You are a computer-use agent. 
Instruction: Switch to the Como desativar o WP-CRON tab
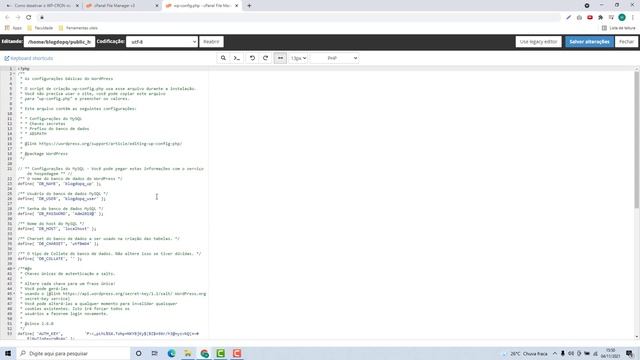coord(42,6)
